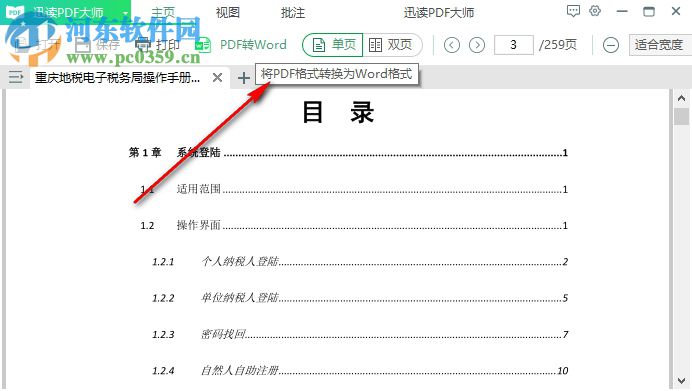Click scrollbar down arrow
This screenshot has height=391, width=692.
pyautogui.click(x=681, y=380)
